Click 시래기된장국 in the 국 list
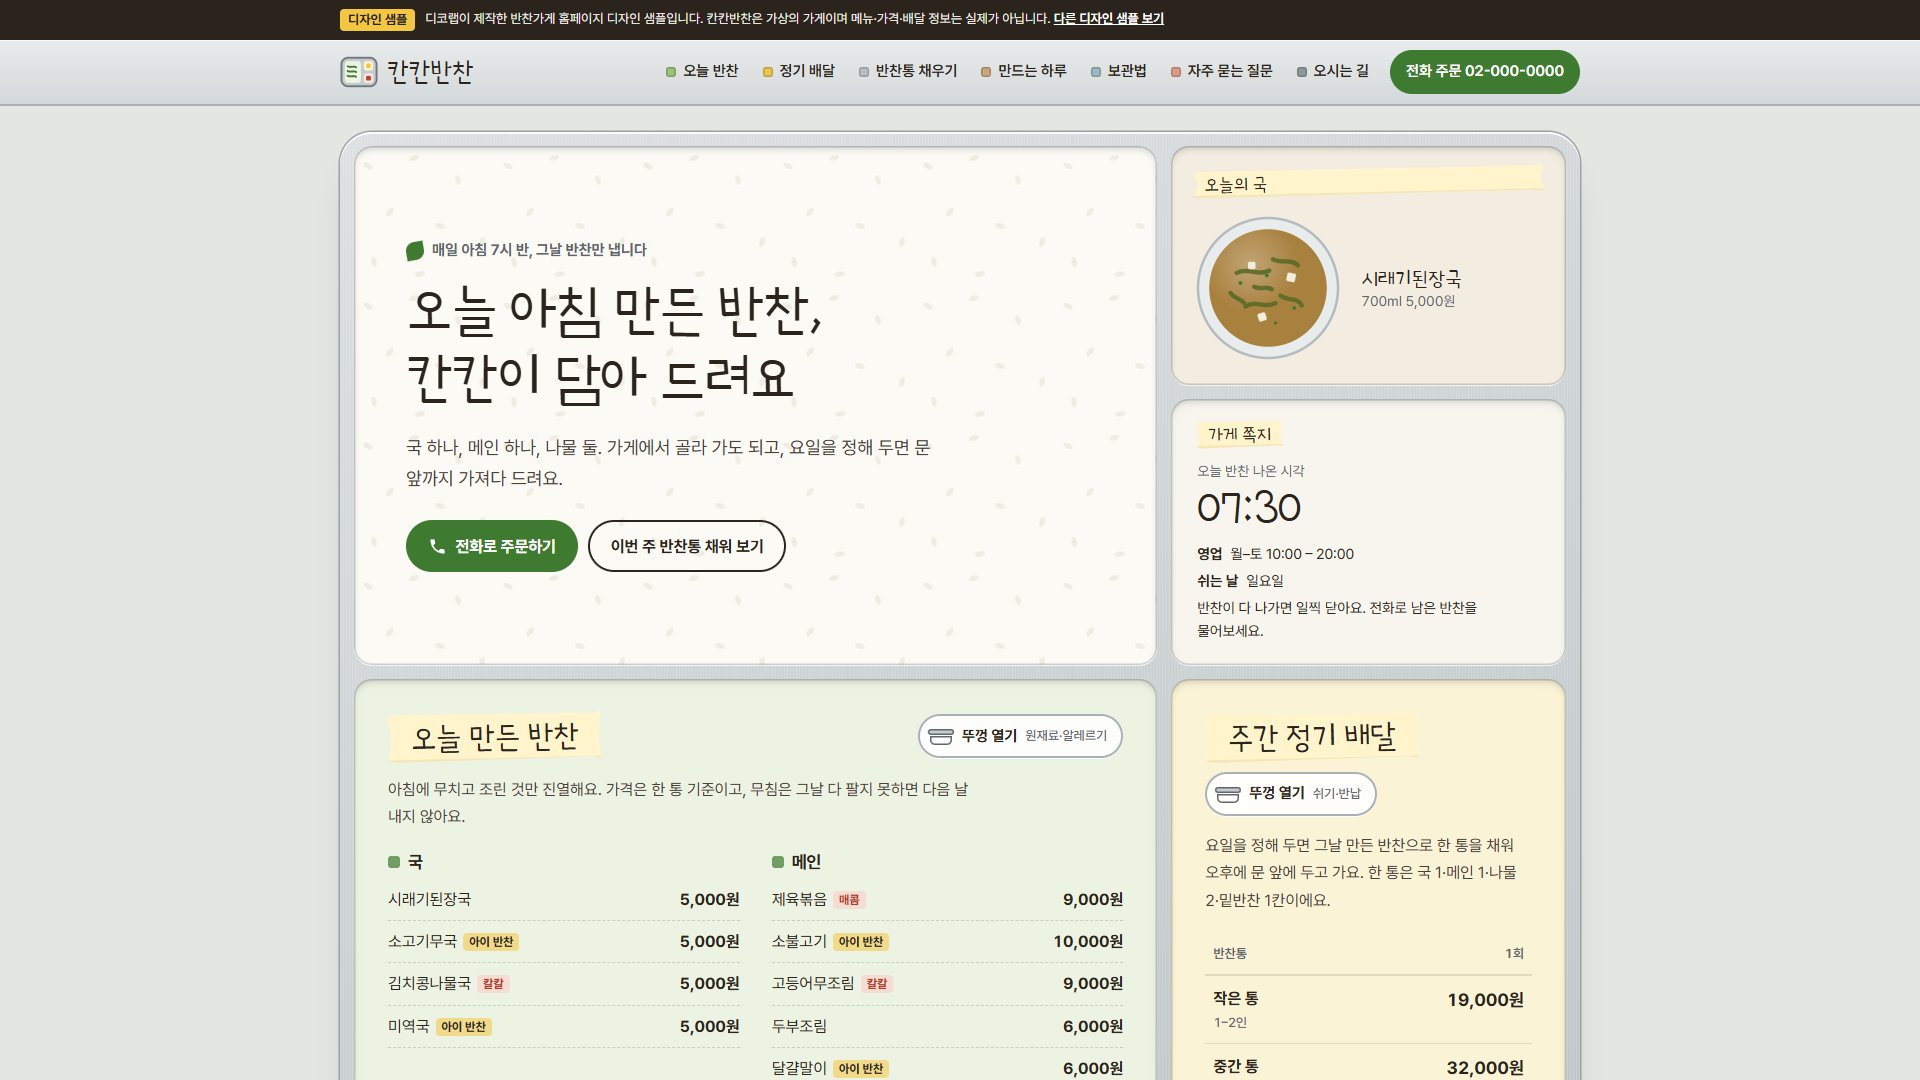The height and width of the screenshot is (1080, 1920). pyautogui.click(x=429, y=900)
